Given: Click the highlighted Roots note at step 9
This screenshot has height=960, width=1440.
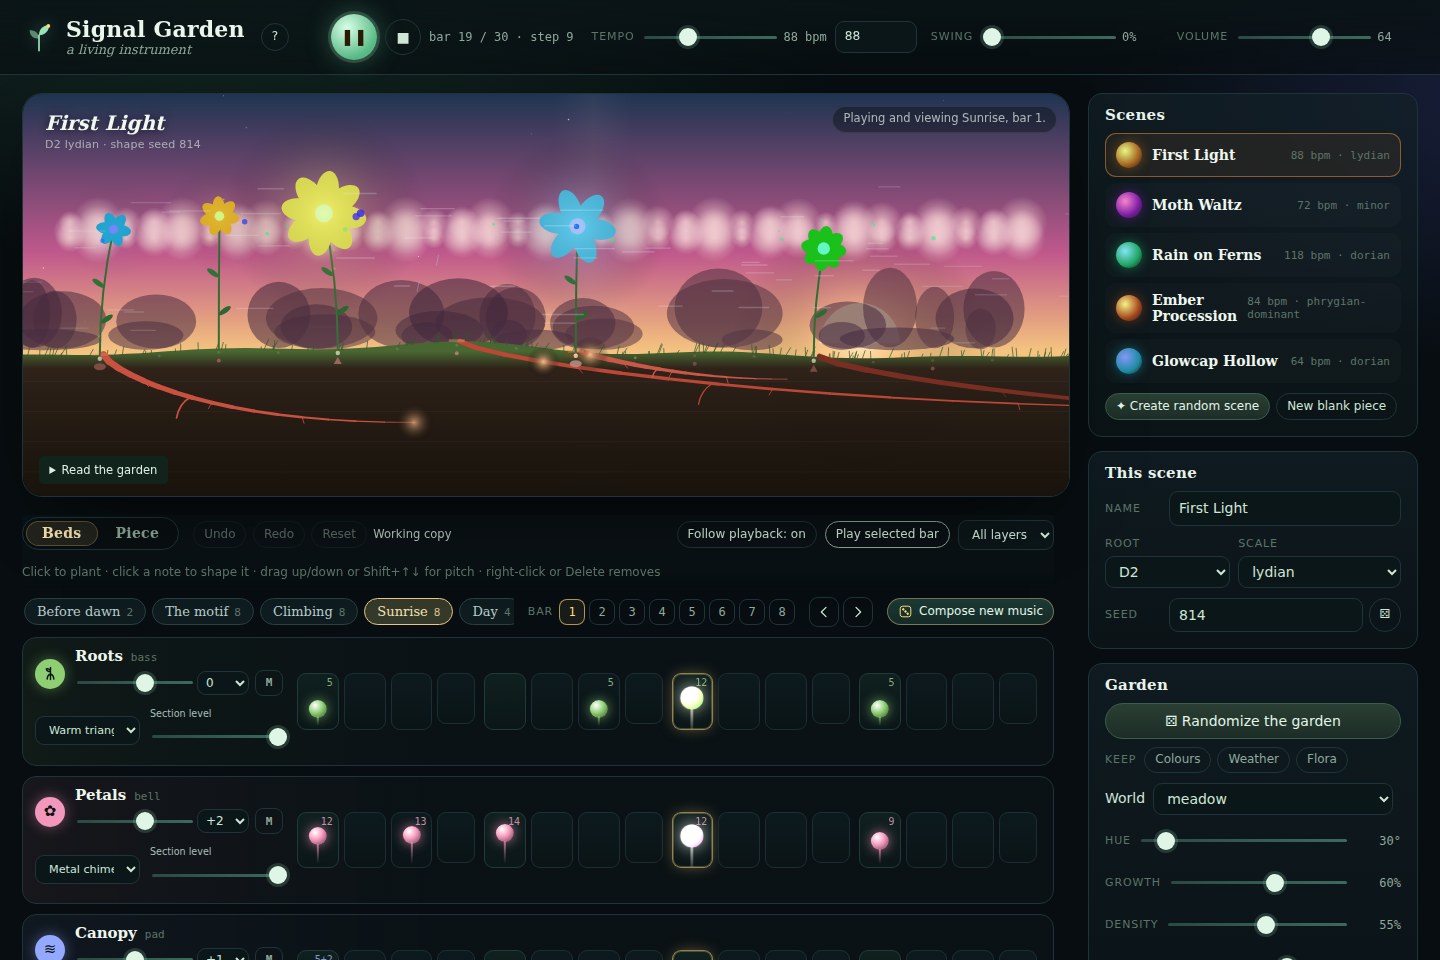Looking at the screenshot, I should 692,701.
